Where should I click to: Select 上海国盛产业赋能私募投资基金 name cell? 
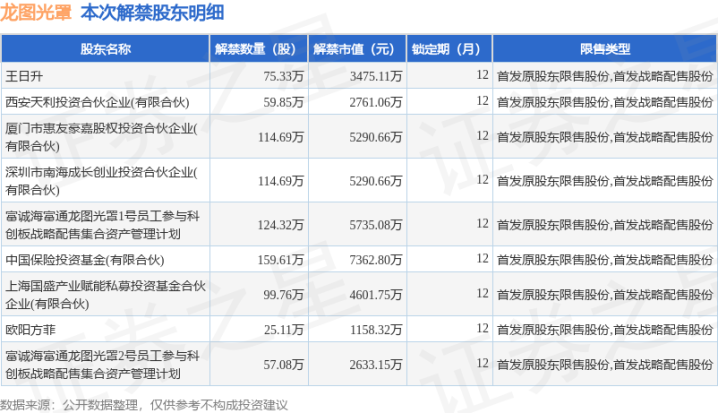click(x=105, y=294)
